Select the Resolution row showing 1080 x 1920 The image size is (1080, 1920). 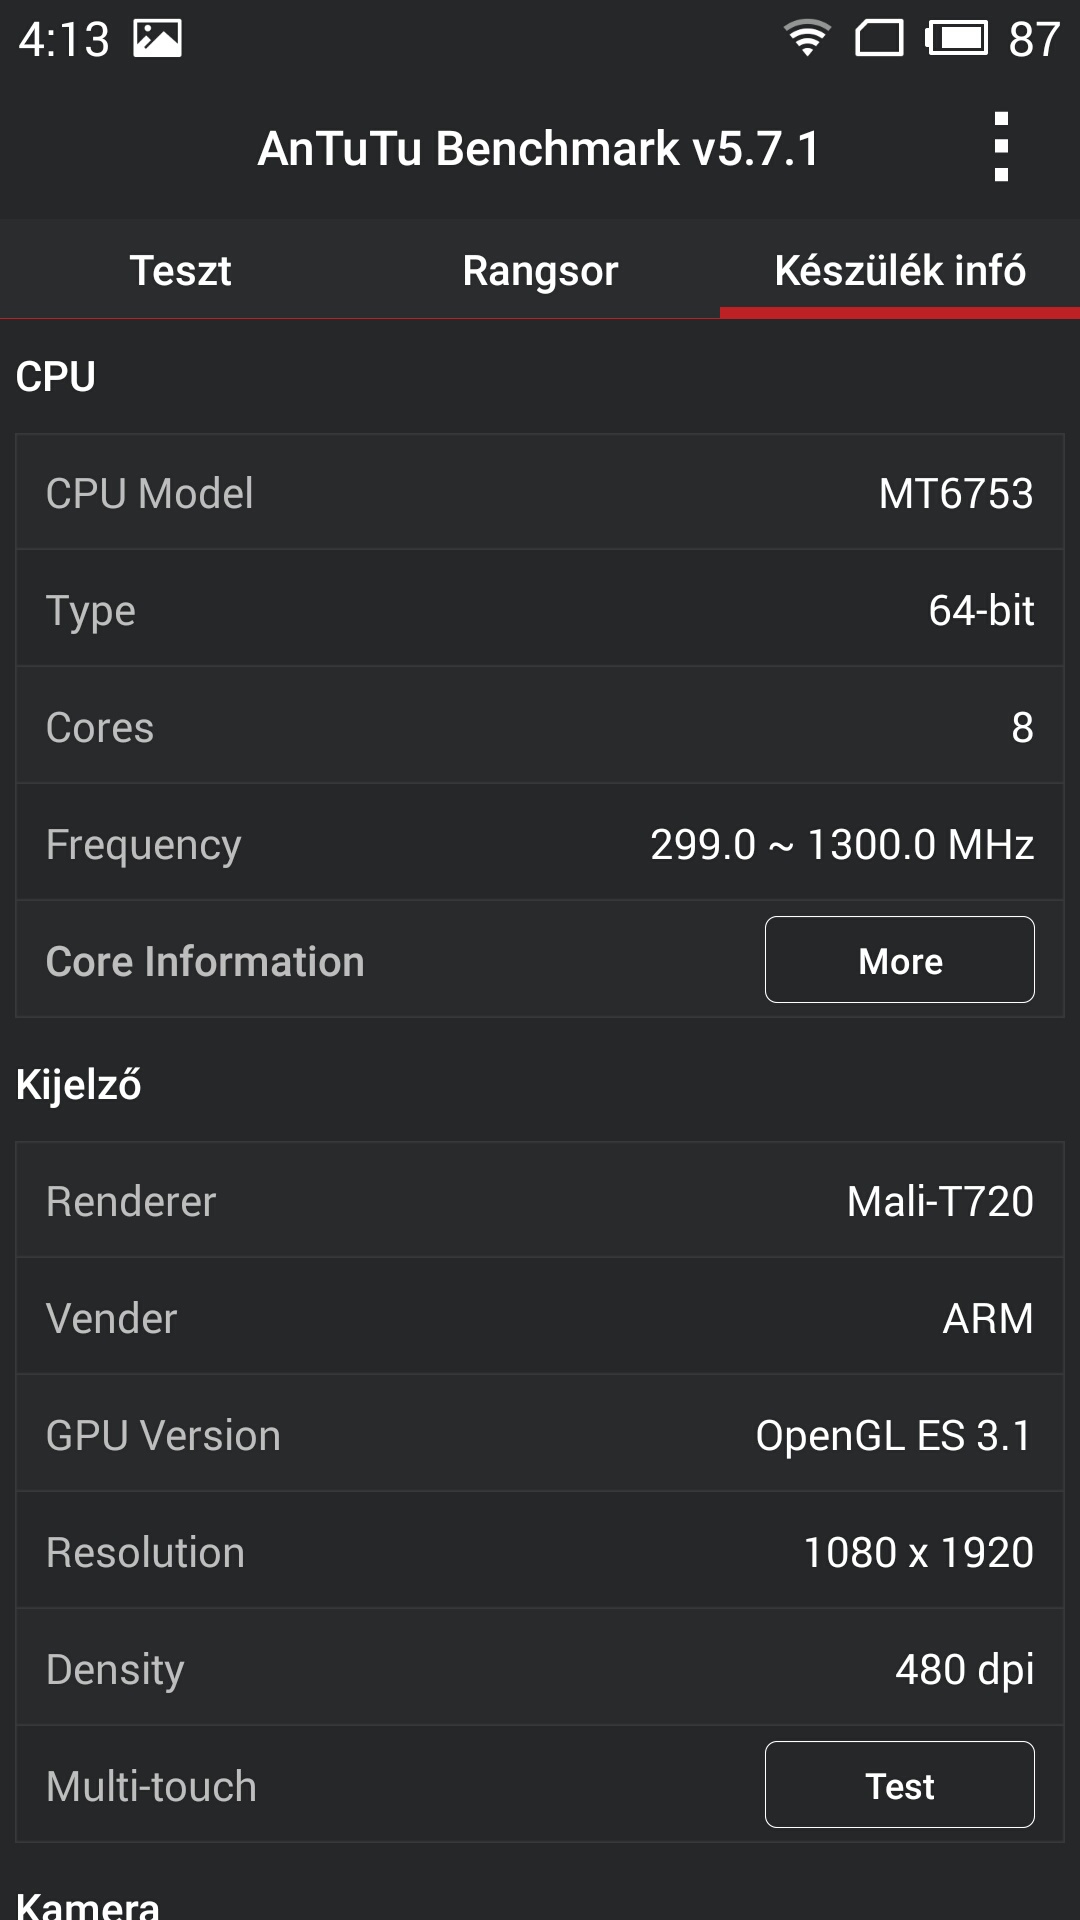click(540, 1551)
